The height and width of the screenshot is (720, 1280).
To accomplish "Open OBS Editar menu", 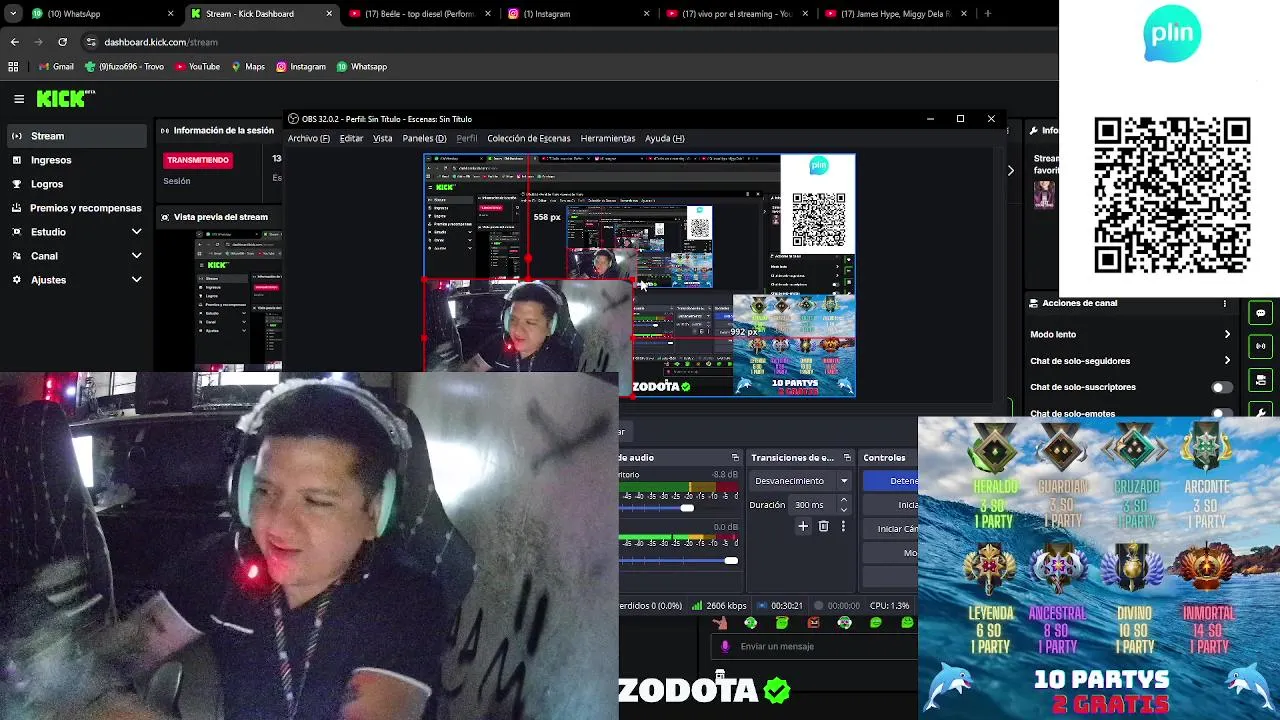I will tap(351, 139).
